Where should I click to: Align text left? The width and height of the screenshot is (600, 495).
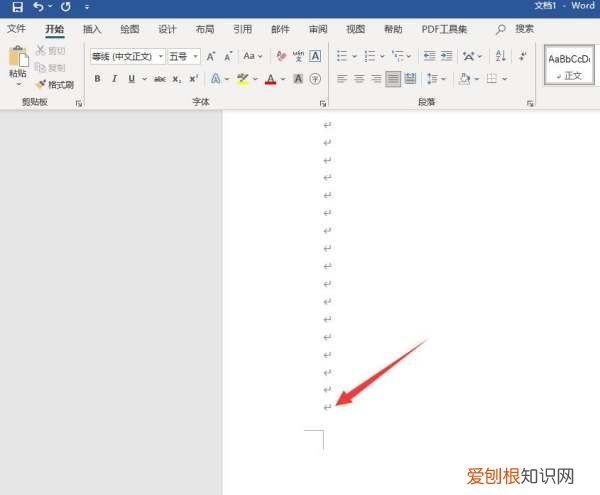(342, 79)
